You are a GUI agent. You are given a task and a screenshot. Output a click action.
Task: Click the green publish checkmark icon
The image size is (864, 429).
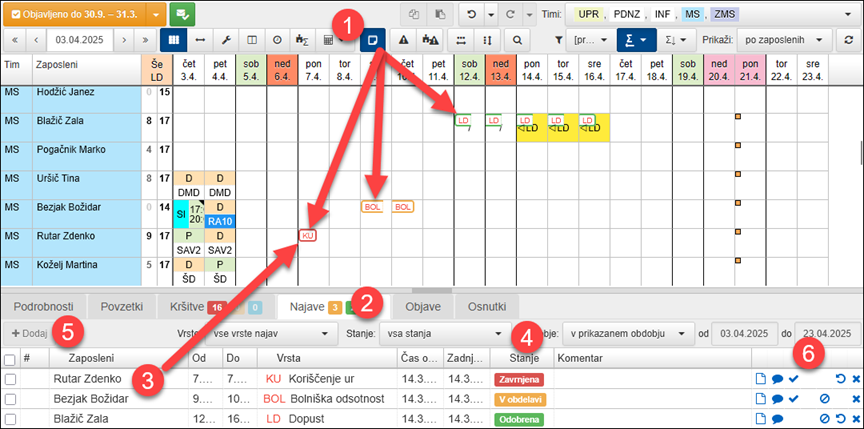coord(183,15)
